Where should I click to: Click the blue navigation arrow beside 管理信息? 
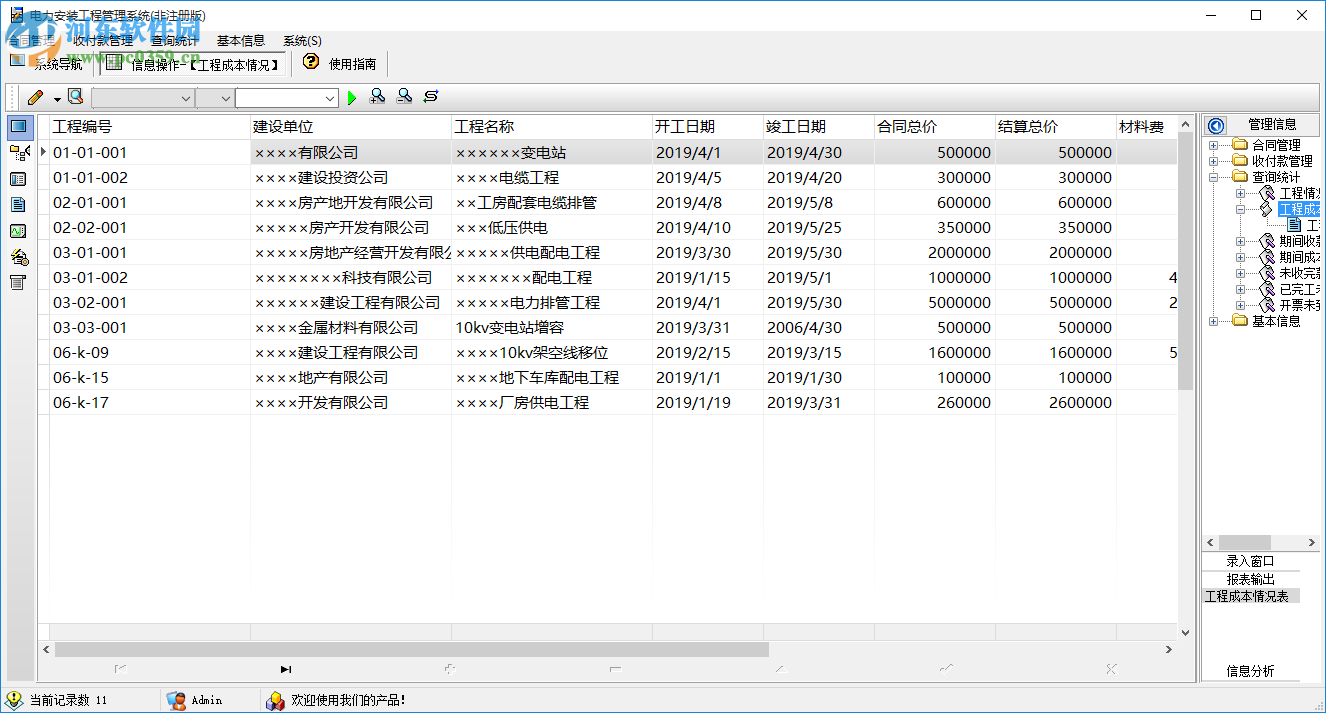pos(1215,124)
